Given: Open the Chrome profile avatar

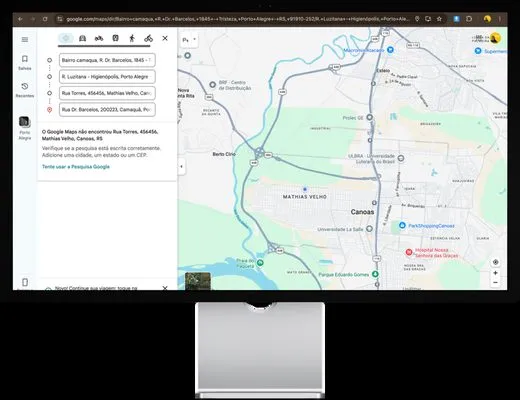Looking at the screenshot, I should click(487, 19).
